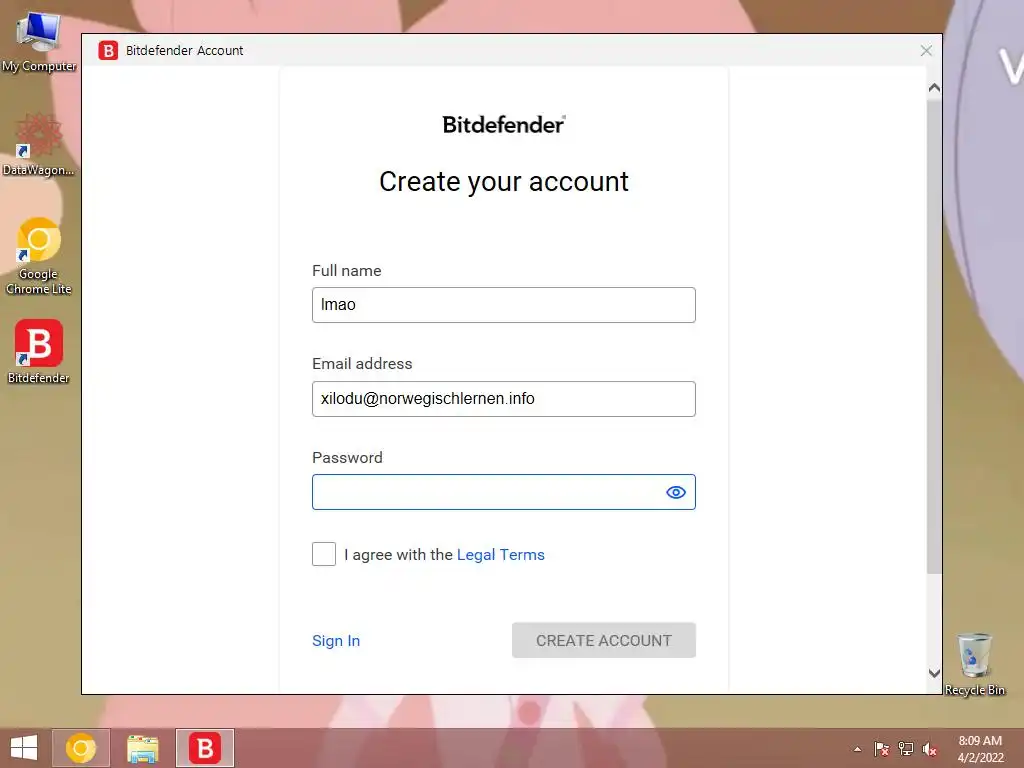Close the Bitdefender Account window
1024x768 pixels.
point(926,50)
